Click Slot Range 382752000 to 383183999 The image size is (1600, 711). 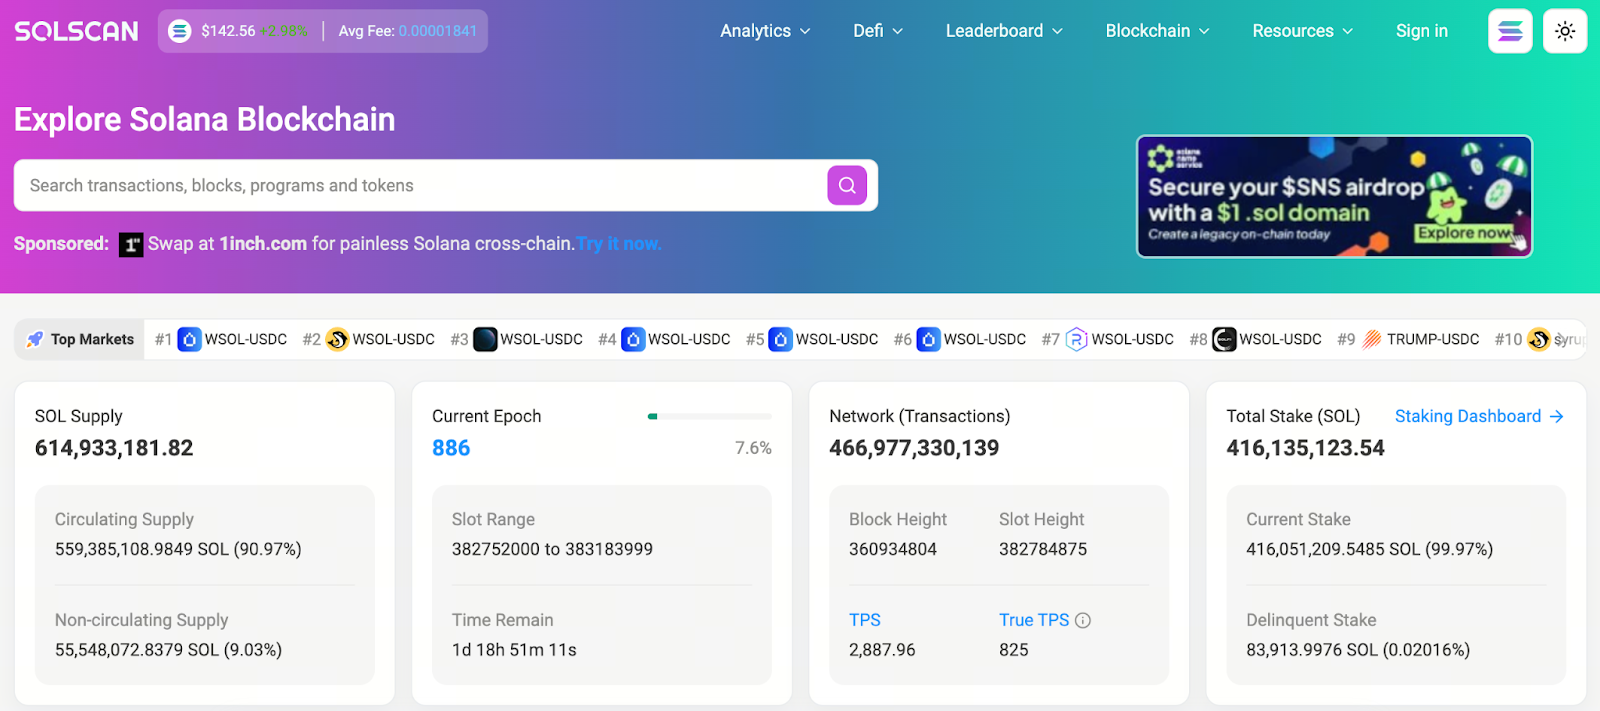point(552,549)
